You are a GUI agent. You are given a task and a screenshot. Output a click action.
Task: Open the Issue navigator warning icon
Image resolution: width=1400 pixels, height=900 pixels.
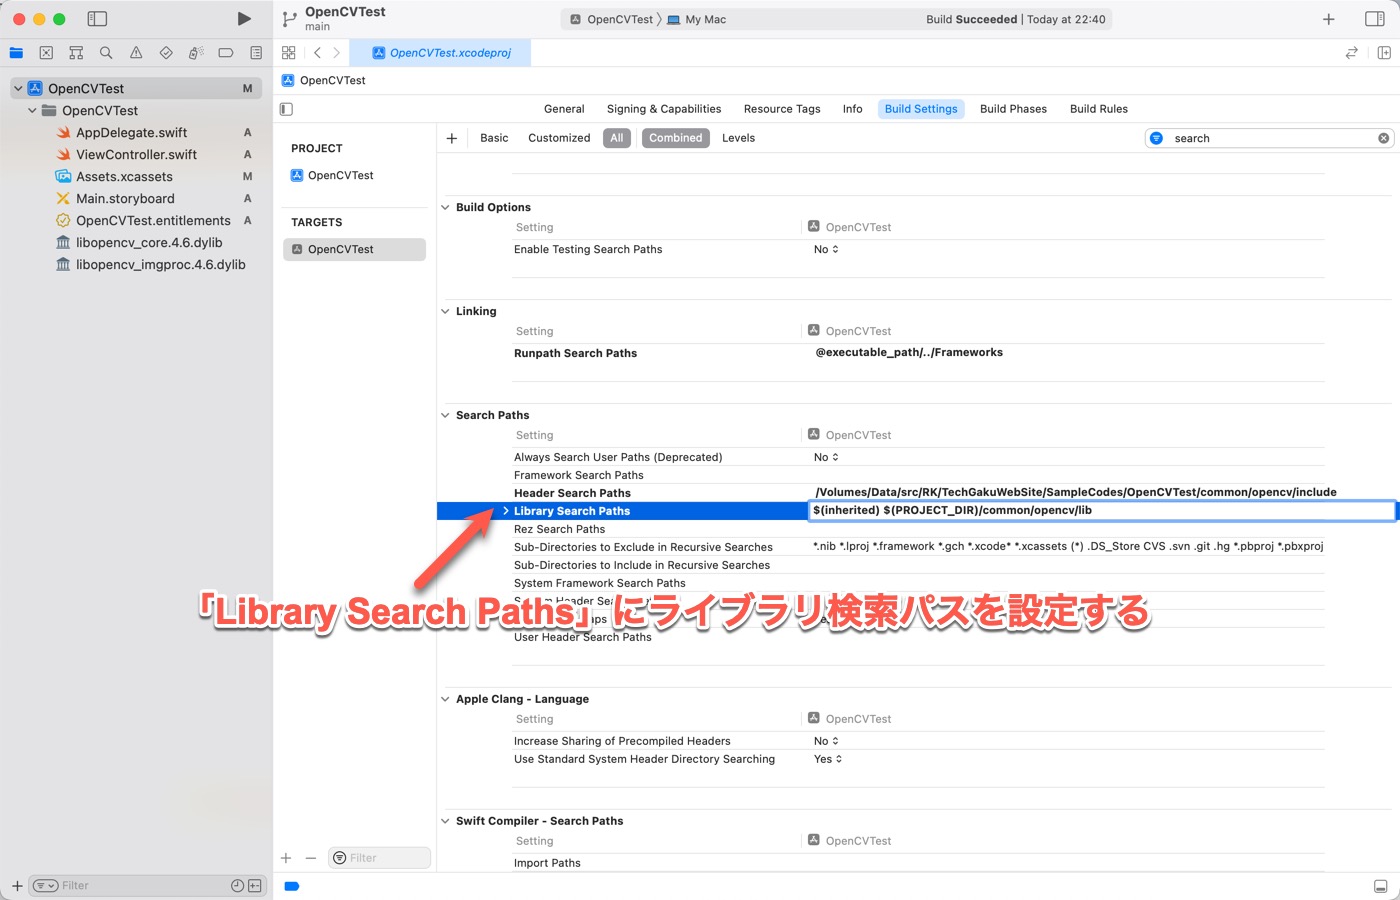coord(136,53)
